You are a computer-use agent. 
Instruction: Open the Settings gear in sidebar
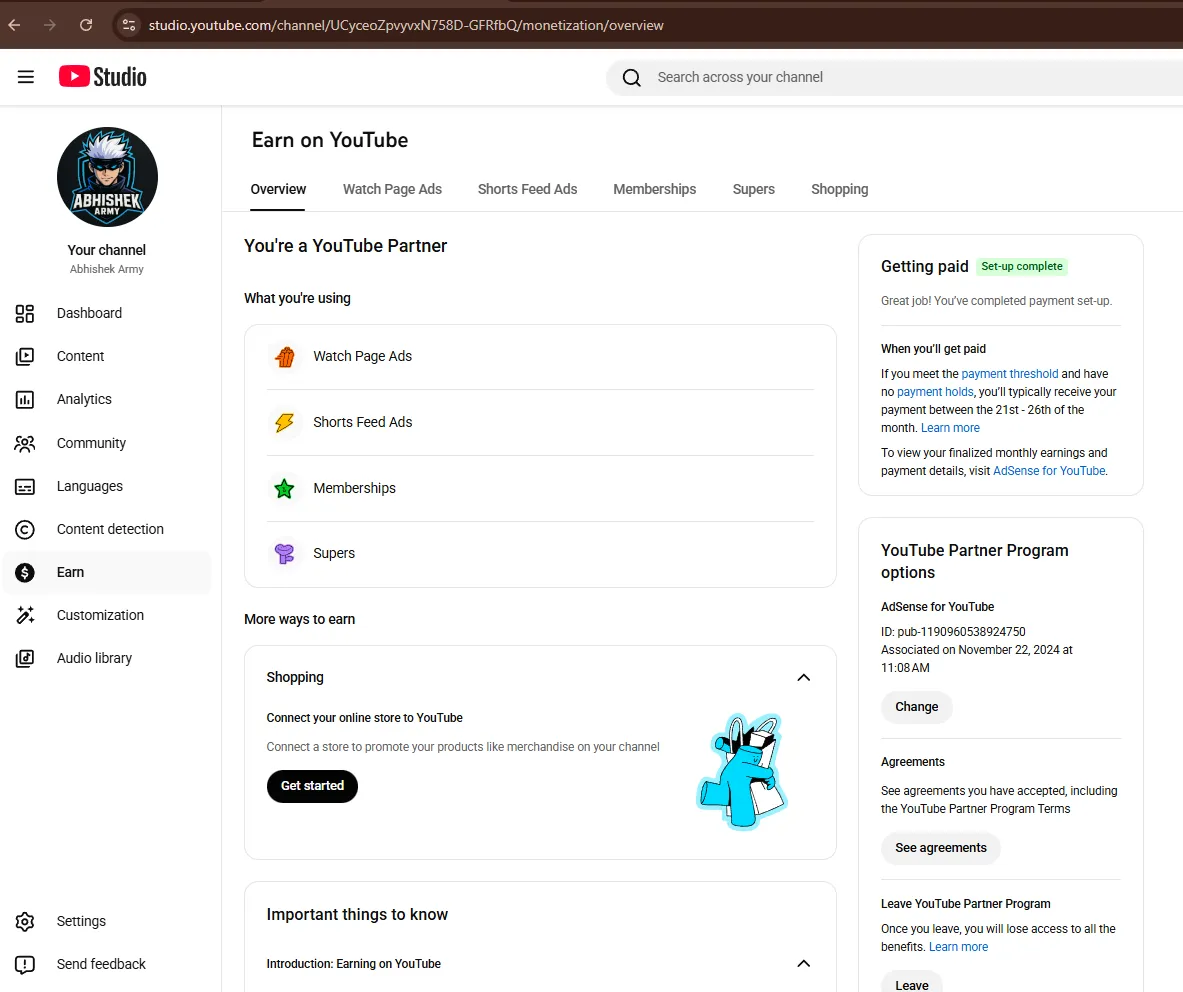25,921
